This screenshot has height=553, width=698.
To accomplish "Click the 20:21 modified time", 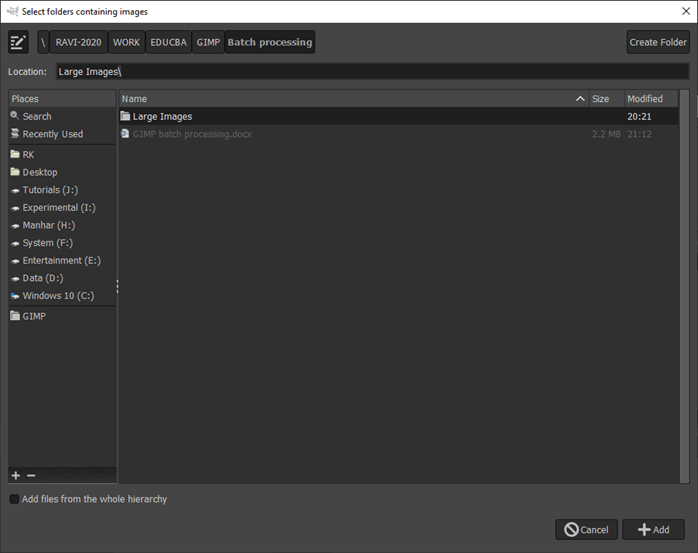I will tap(639, 116).
